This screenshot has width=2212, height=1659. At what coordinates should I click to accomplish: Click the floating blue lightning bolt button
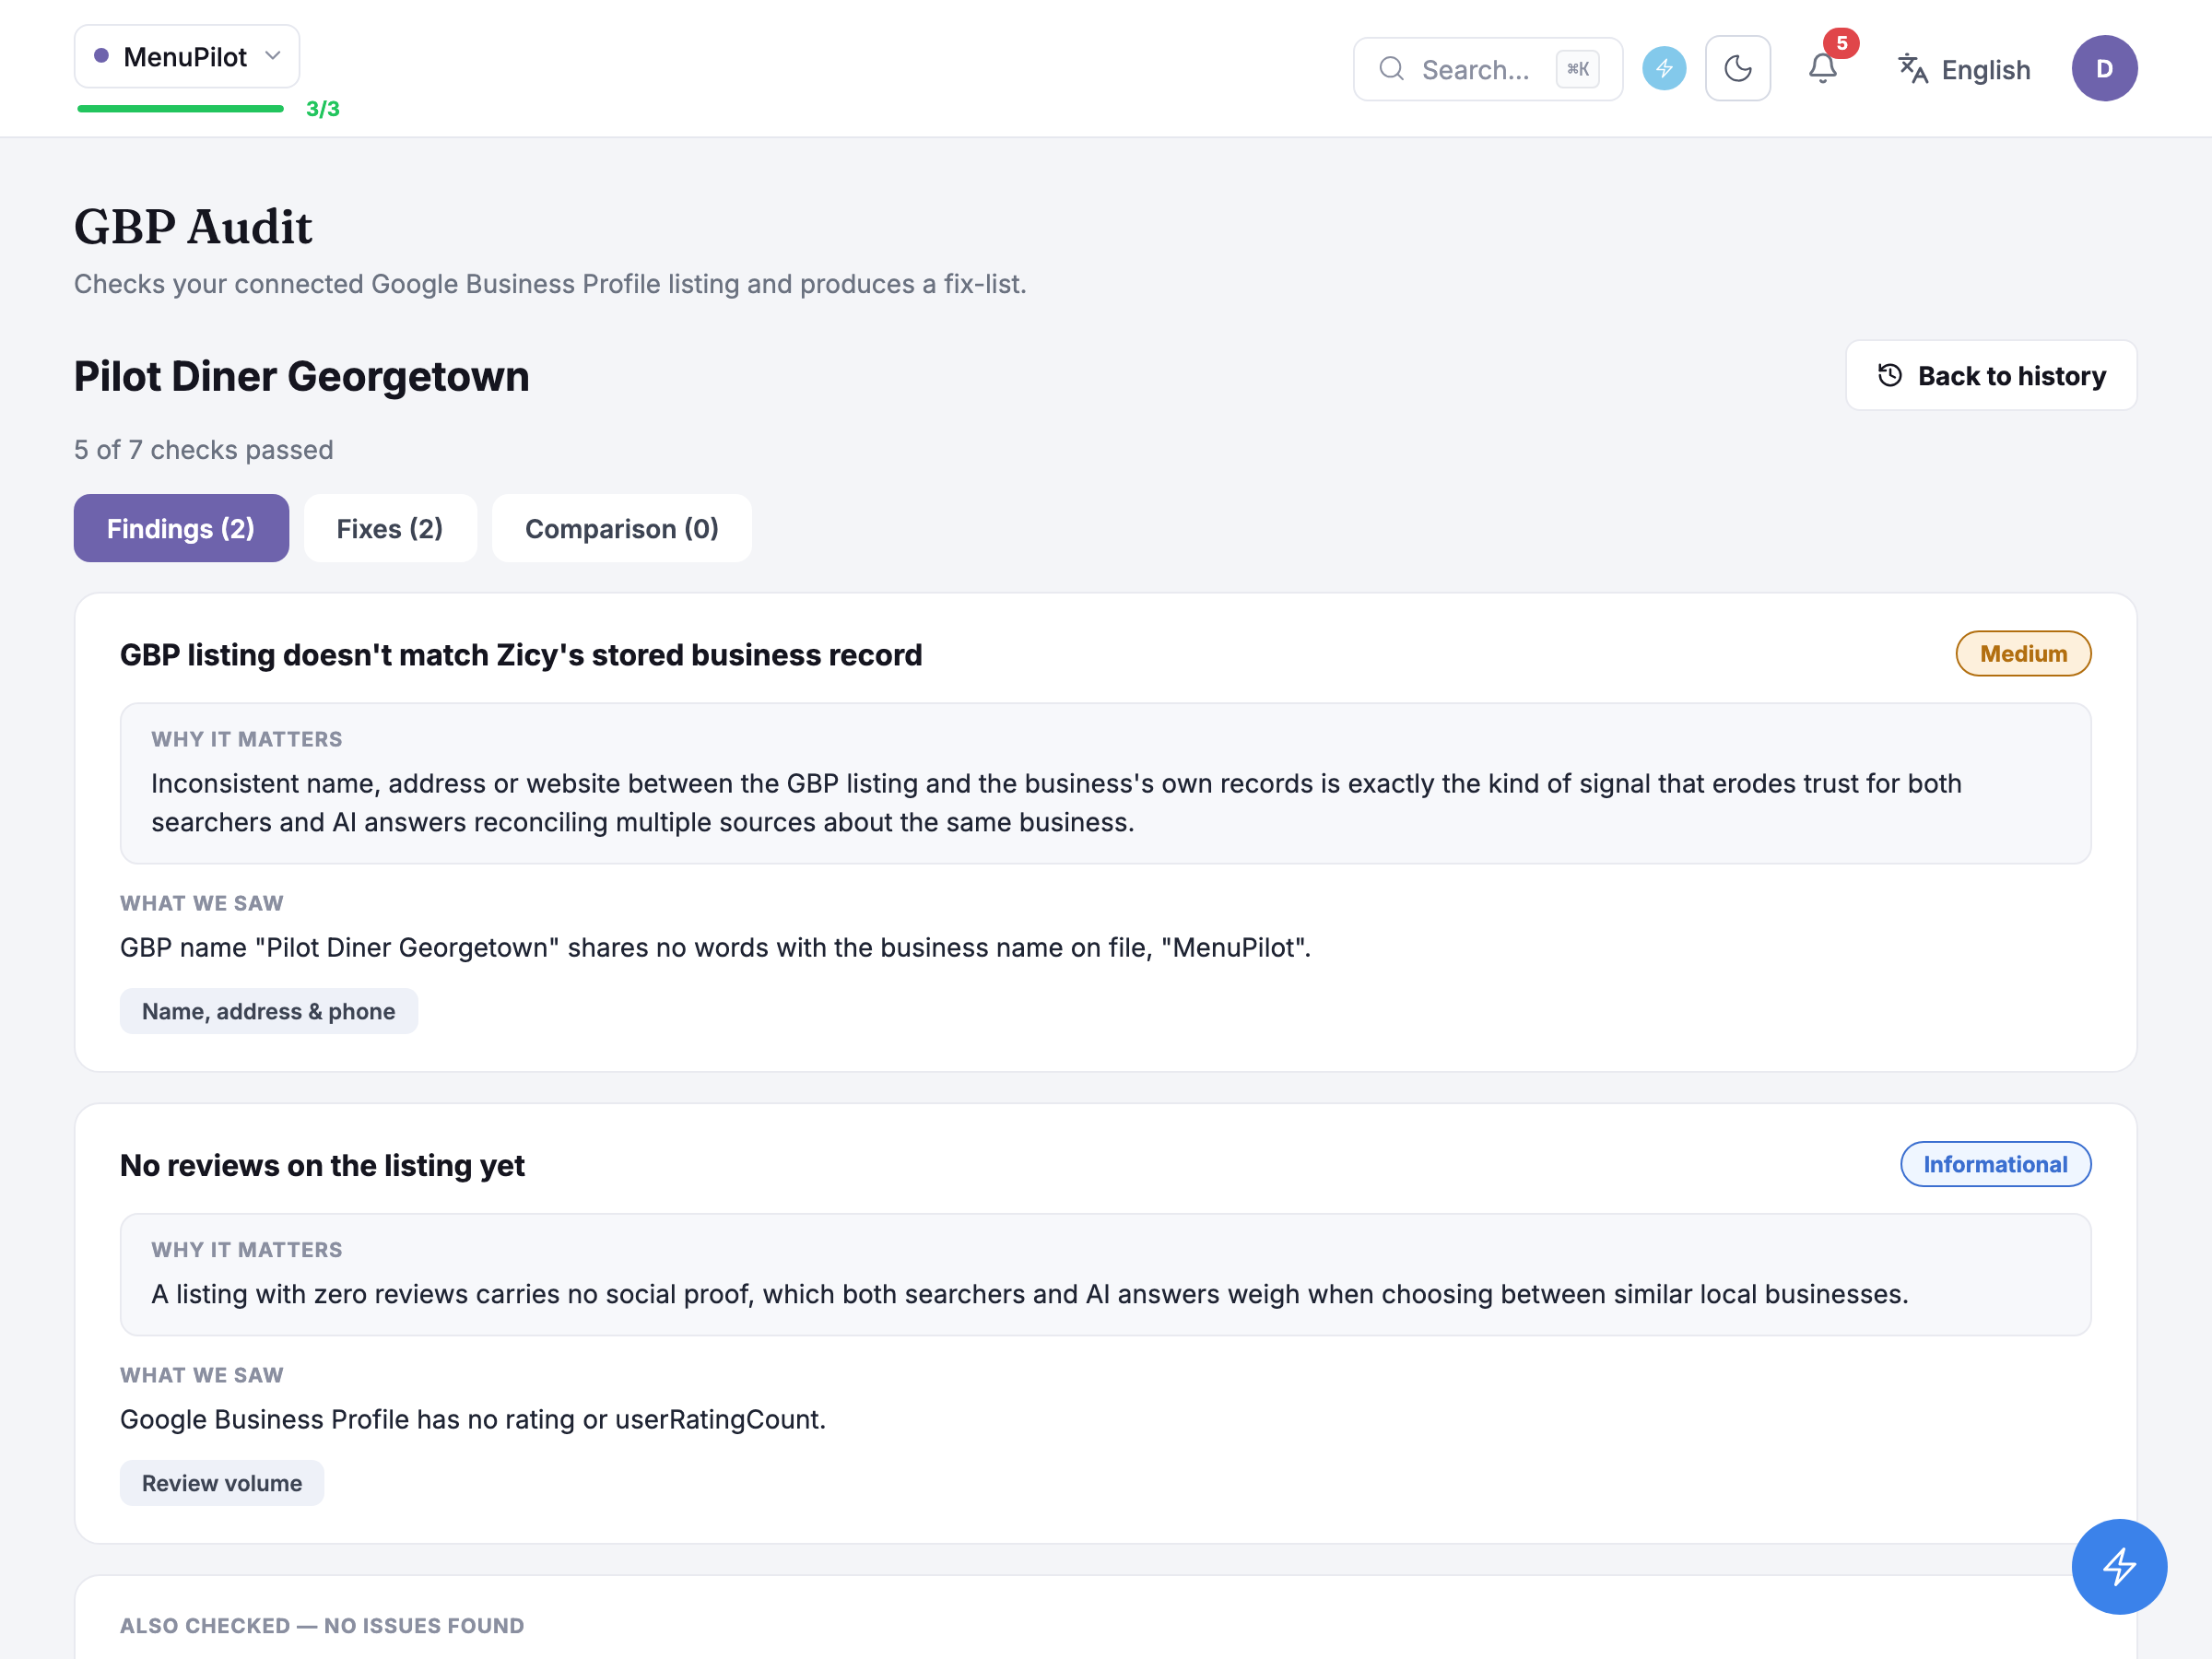(2119, 1566)
